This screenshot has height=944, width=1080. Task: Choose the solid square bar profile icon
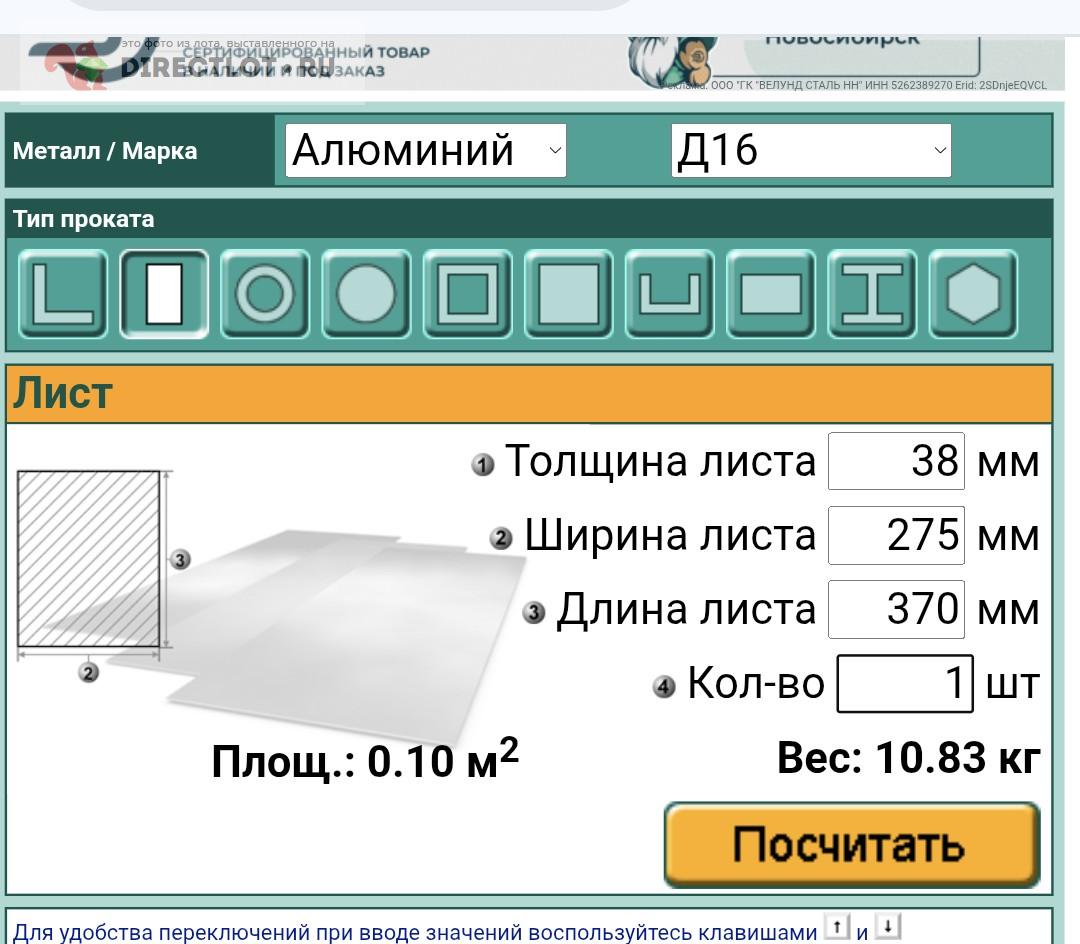pos(568,294)
